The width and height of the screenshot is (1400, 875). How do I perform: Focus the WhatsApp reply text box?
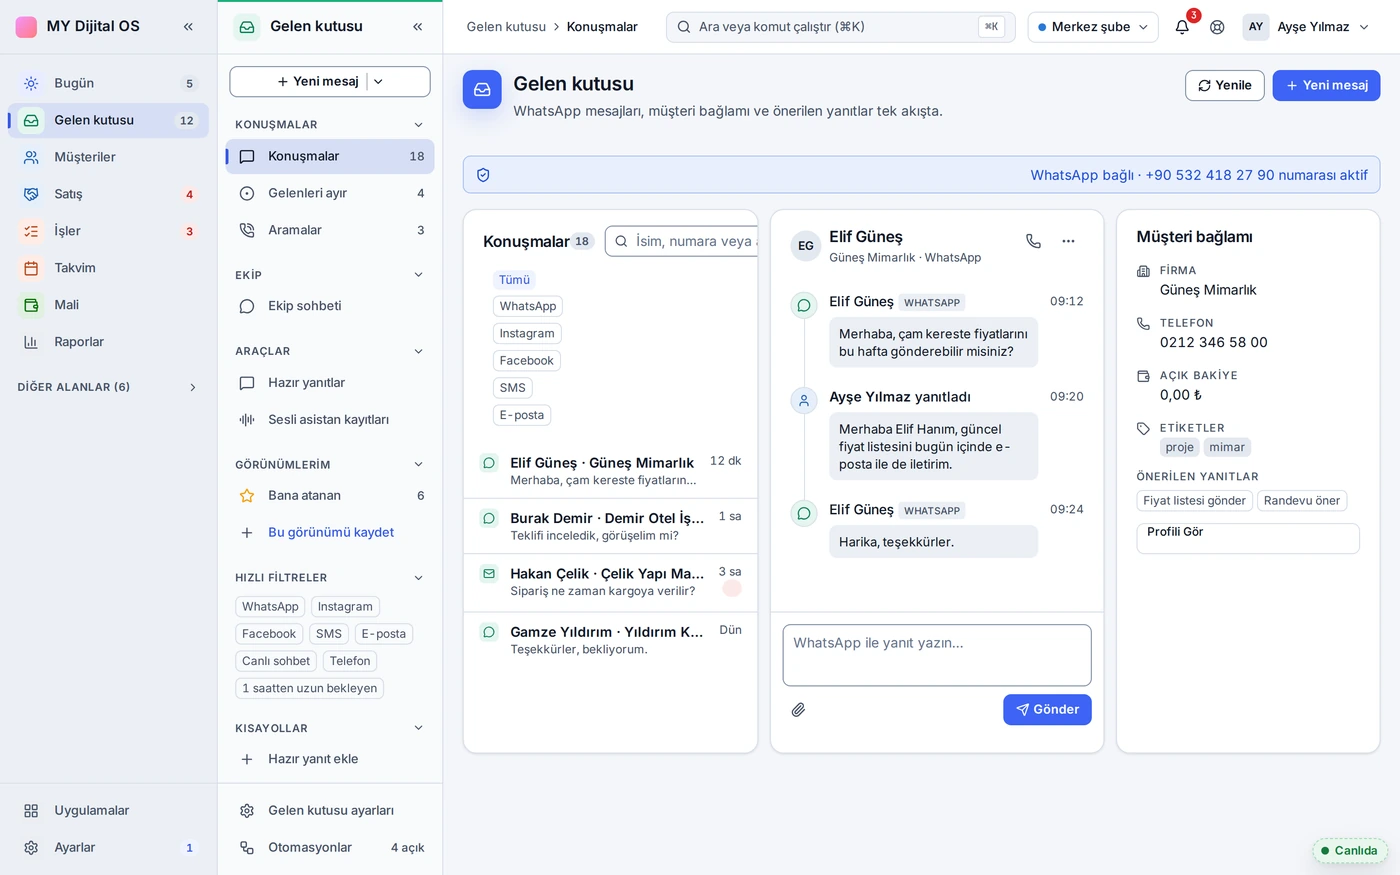click(937, 656)
